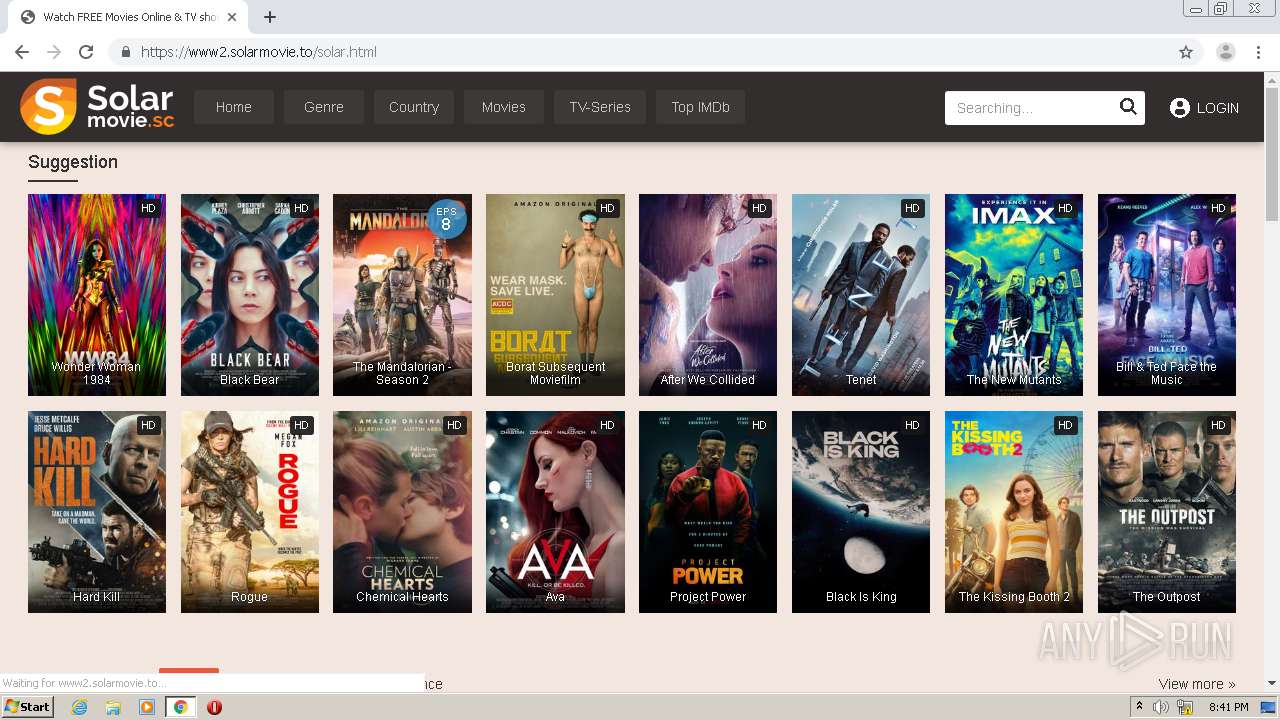Screen dimensions: 1280x720
Task: Open Wonder Woman 1984 poster
Action: click(x=97, y=295)
